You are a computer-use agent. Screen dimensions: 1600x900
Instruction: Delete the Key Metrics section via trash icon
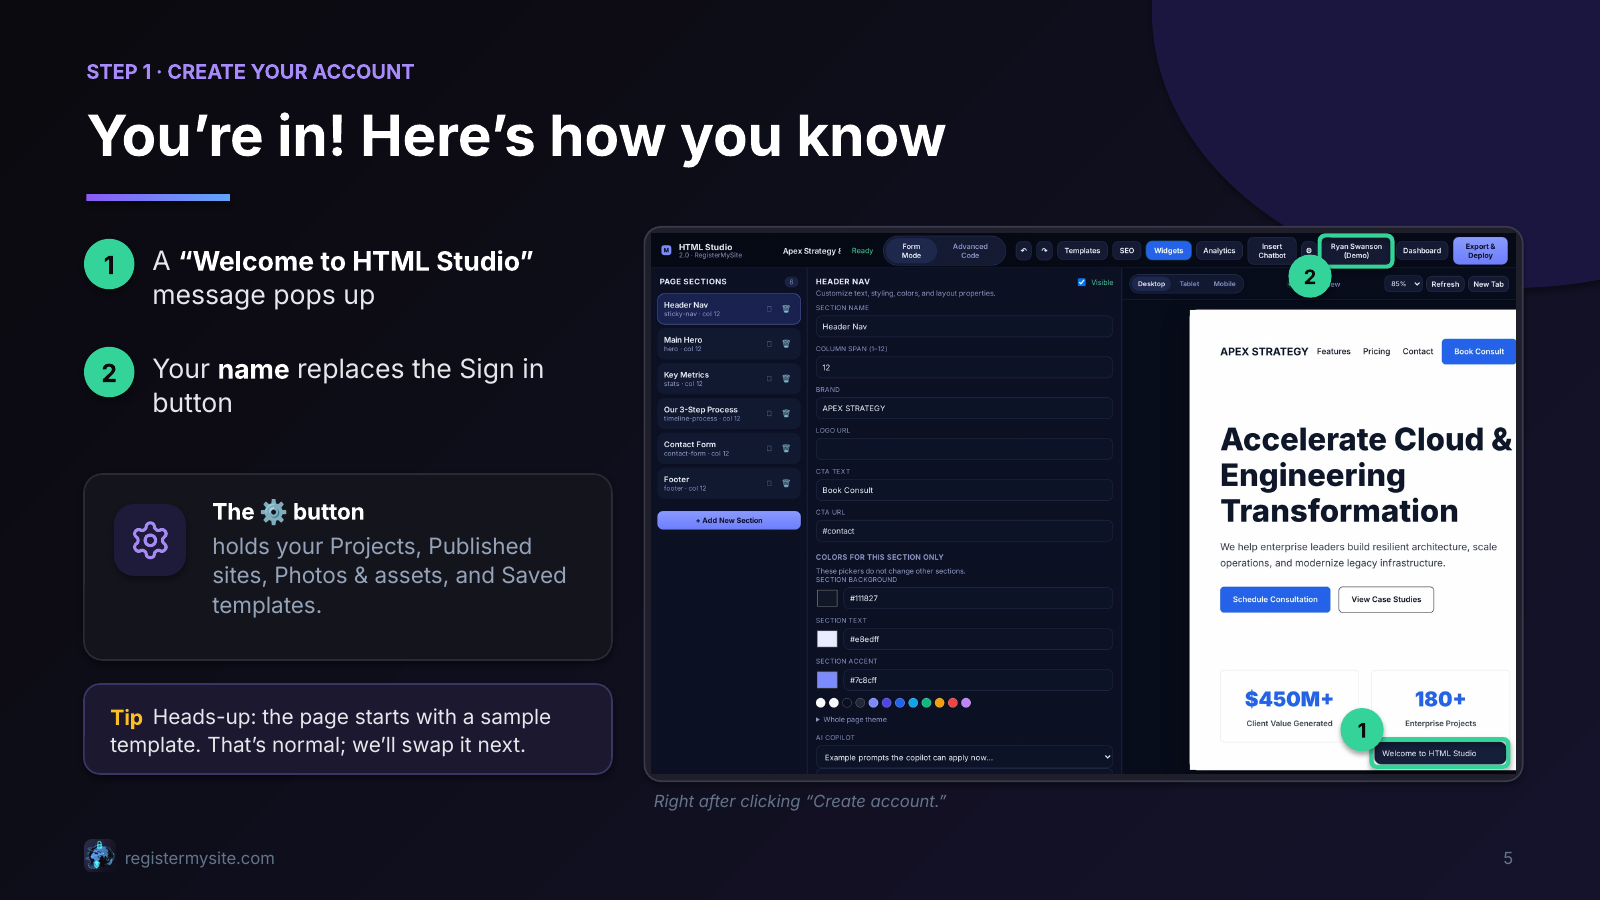pos(786,379)
